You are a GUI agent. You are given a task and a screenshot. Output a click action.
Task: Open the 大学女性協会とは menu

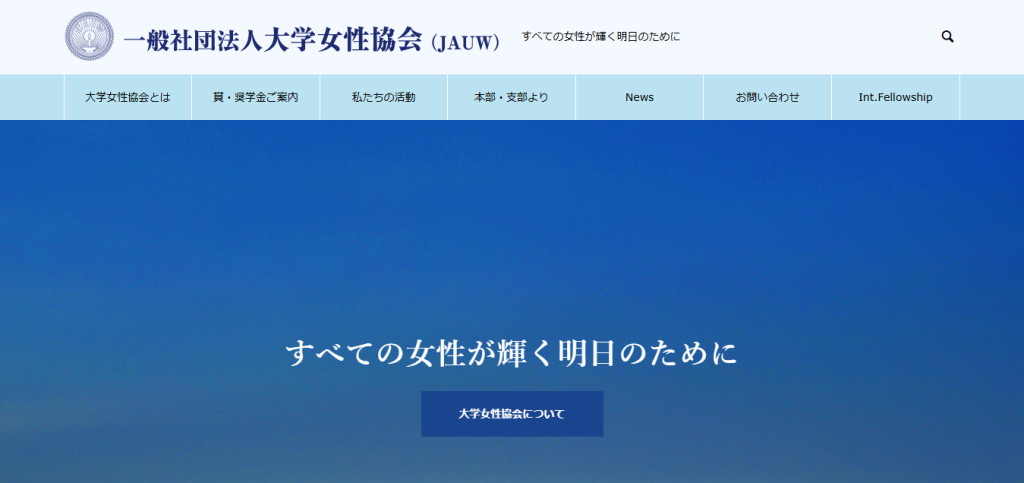[x=128, y=98]
